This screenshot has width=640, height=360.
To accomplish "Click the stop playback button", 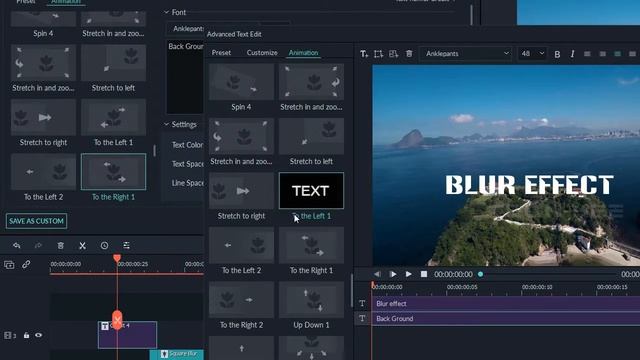I will 424,274.
